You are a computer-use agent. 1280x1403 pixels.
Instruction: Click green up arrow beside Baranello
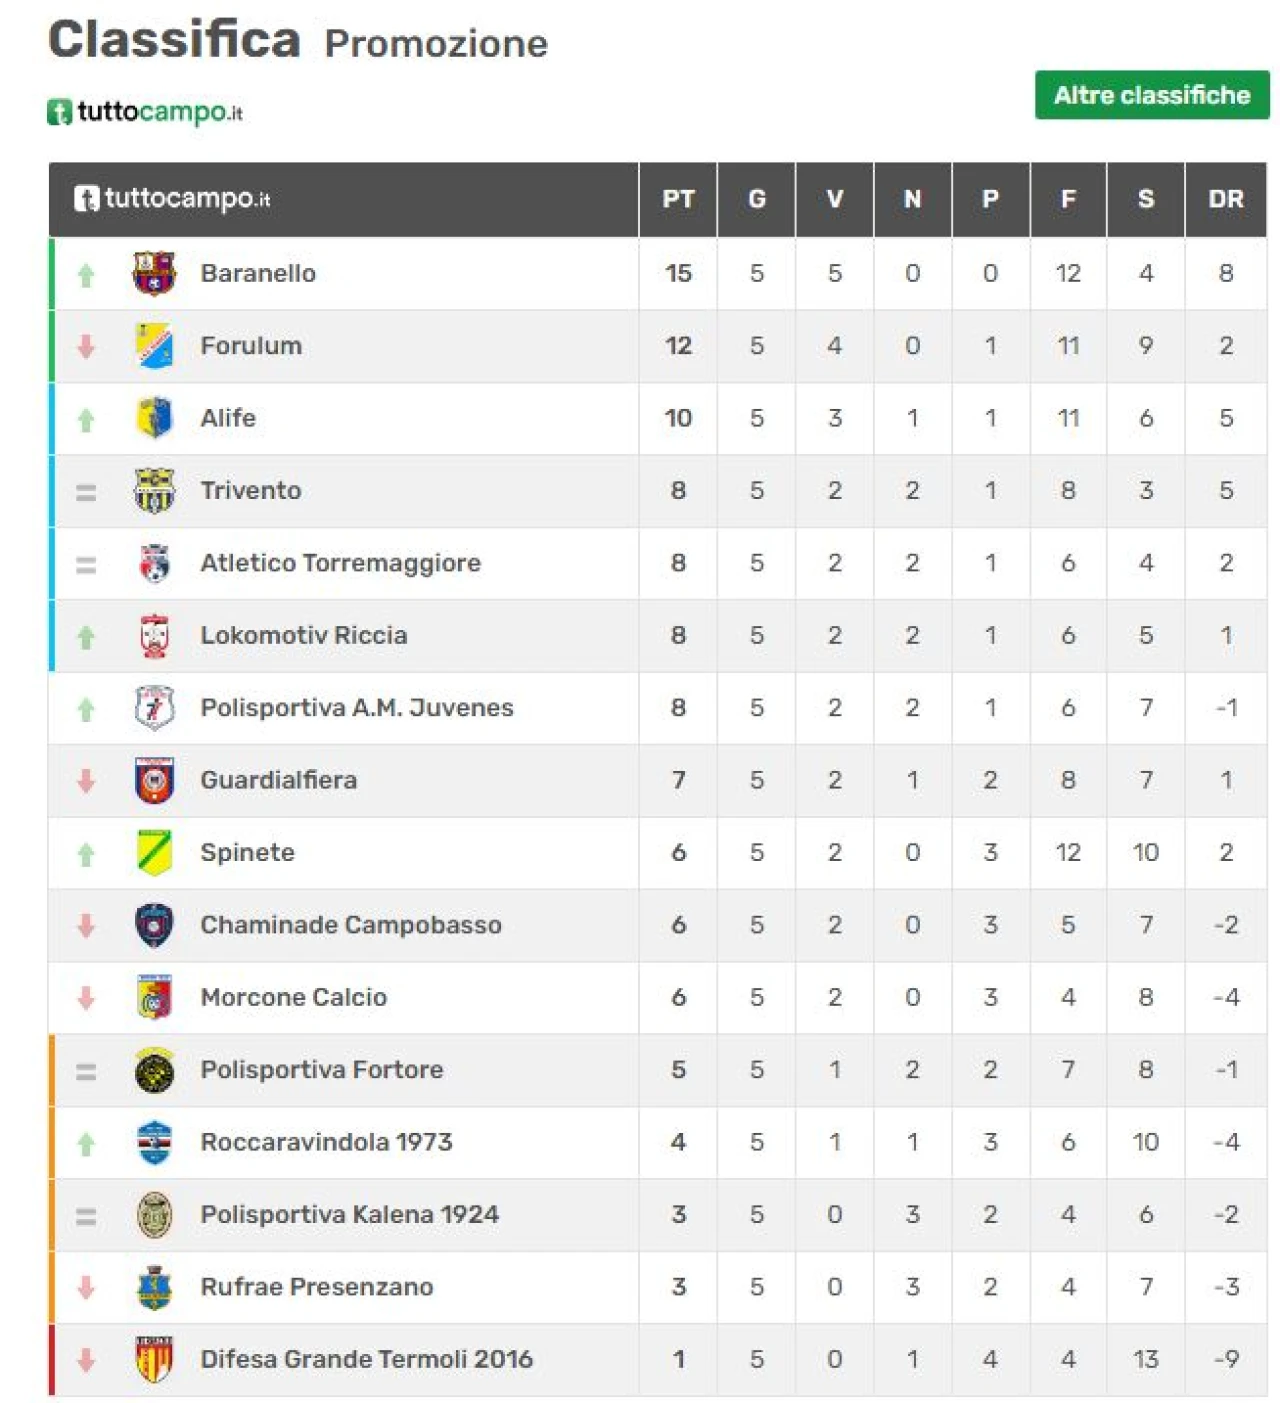pyautogui.click(x=86, y=274)
